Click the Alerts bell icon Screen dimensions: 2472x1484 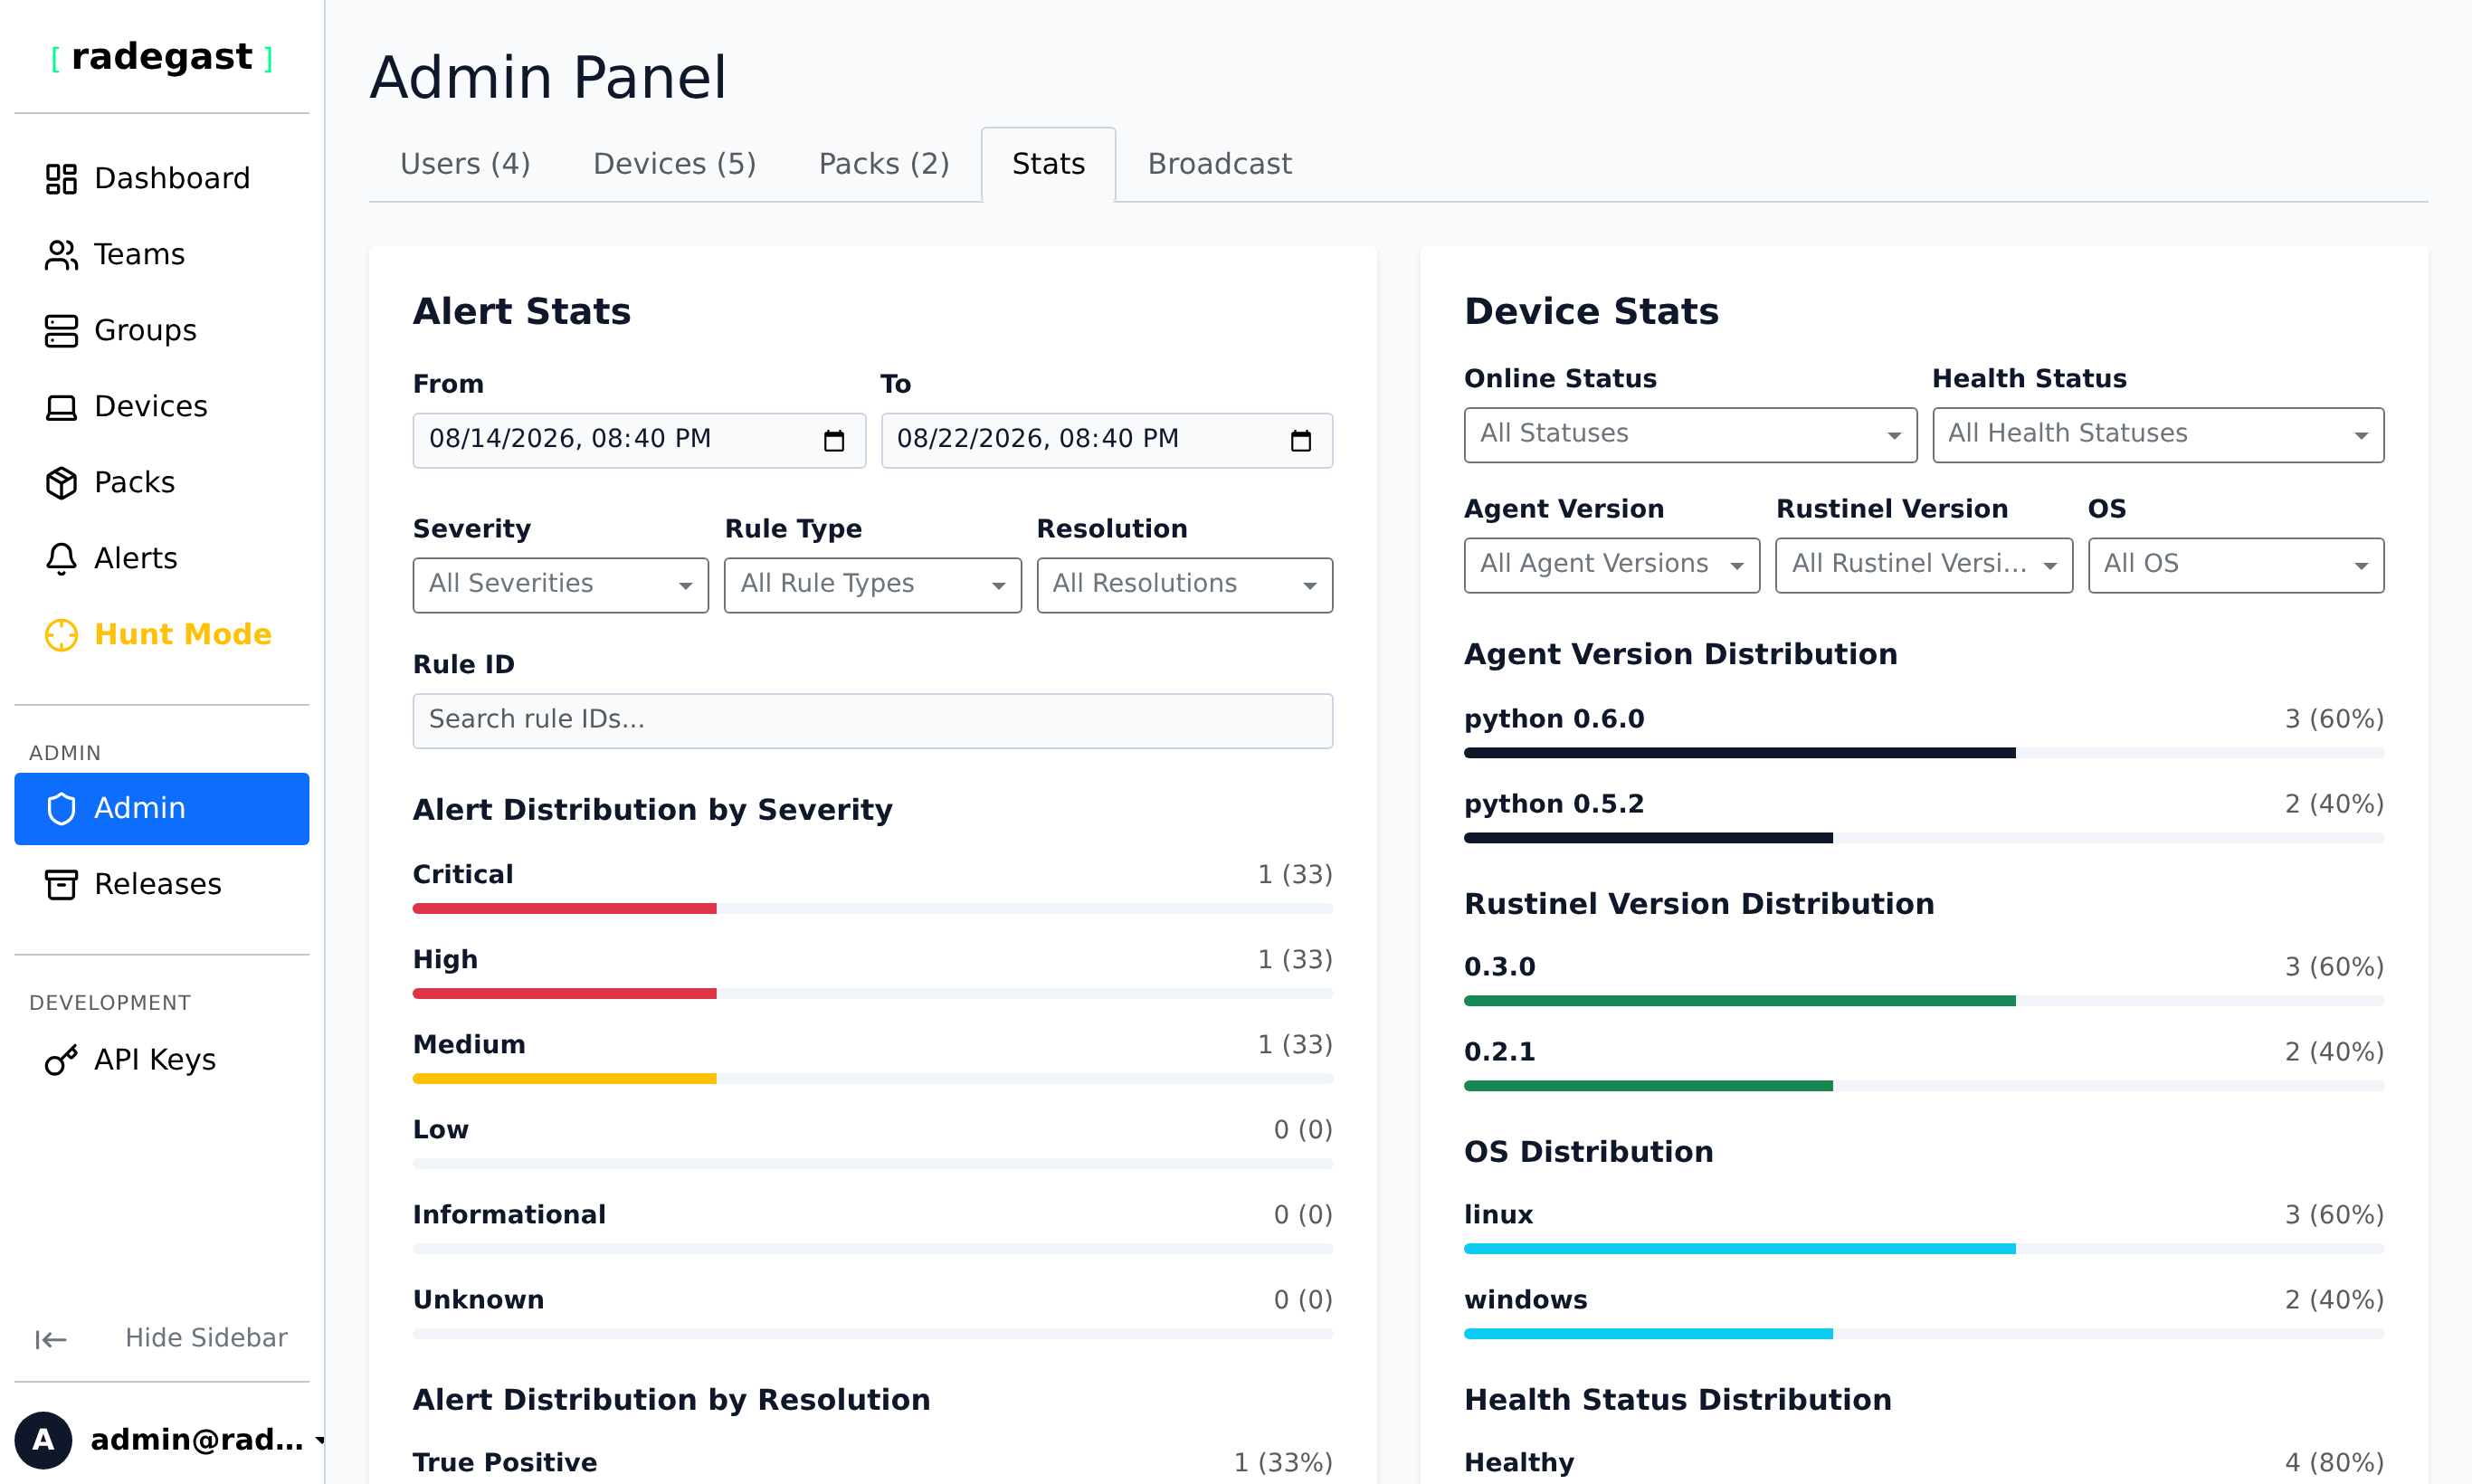[61, 559]
